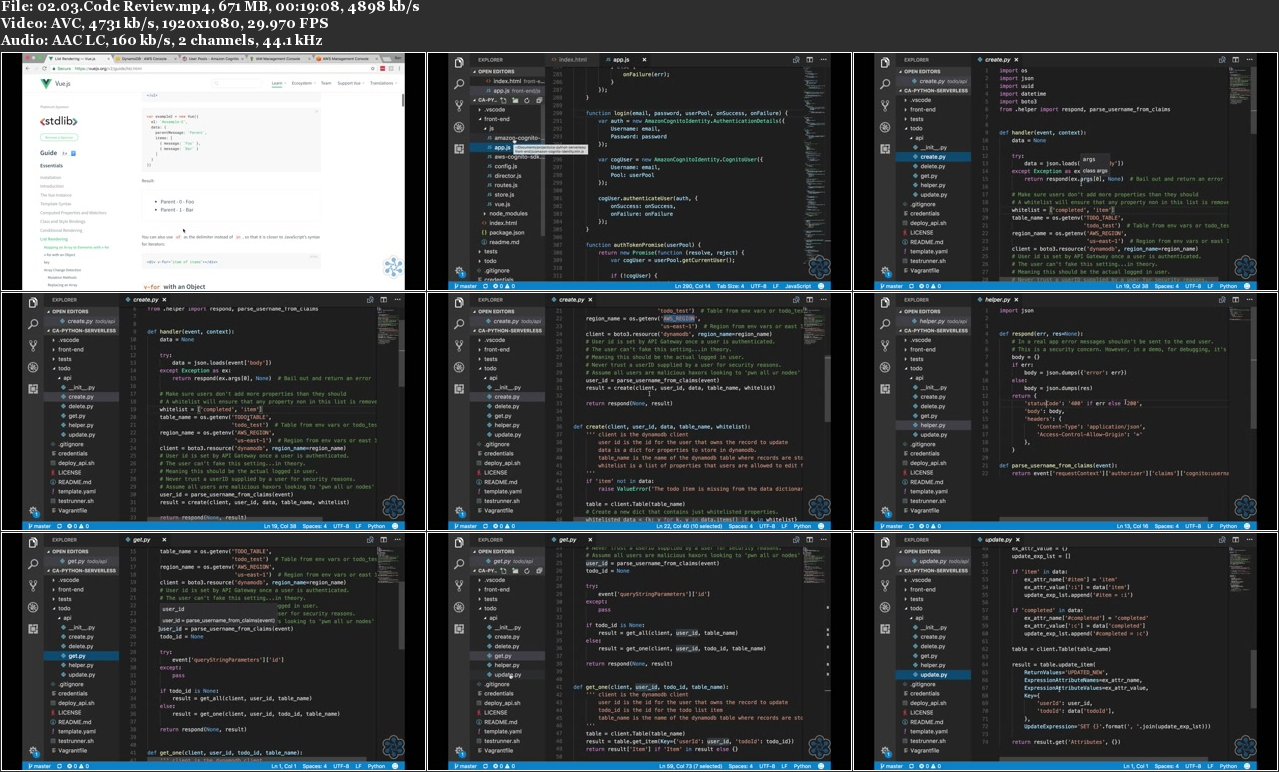Click the master branch in the app.js frame's status bar
1279x772 pixels.
[x=465, y=286]
